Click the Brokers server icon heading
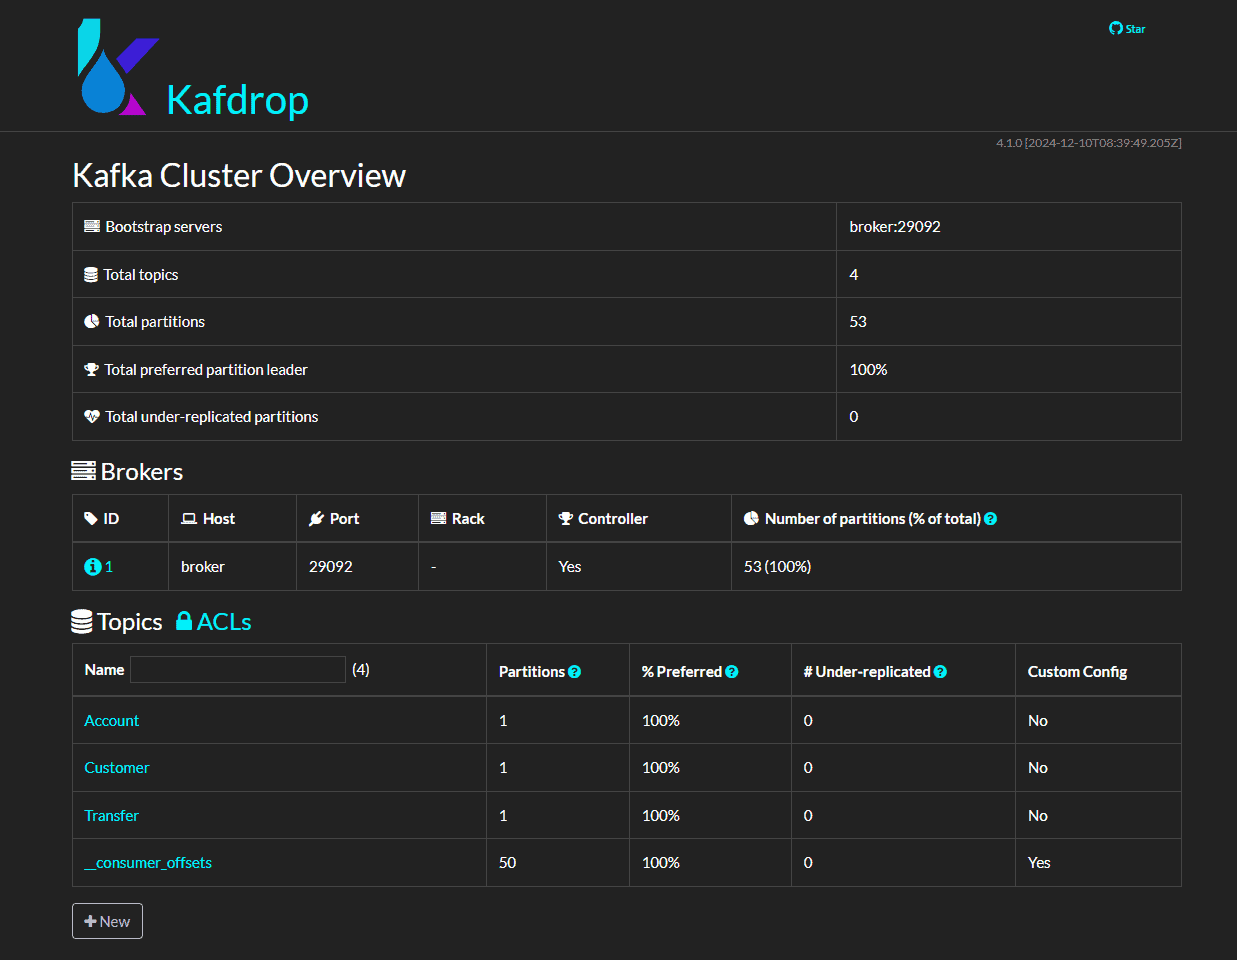Image resolution: width=1237 pixels, height=960 pixels. pyautogui.click(x=84, y=471)
